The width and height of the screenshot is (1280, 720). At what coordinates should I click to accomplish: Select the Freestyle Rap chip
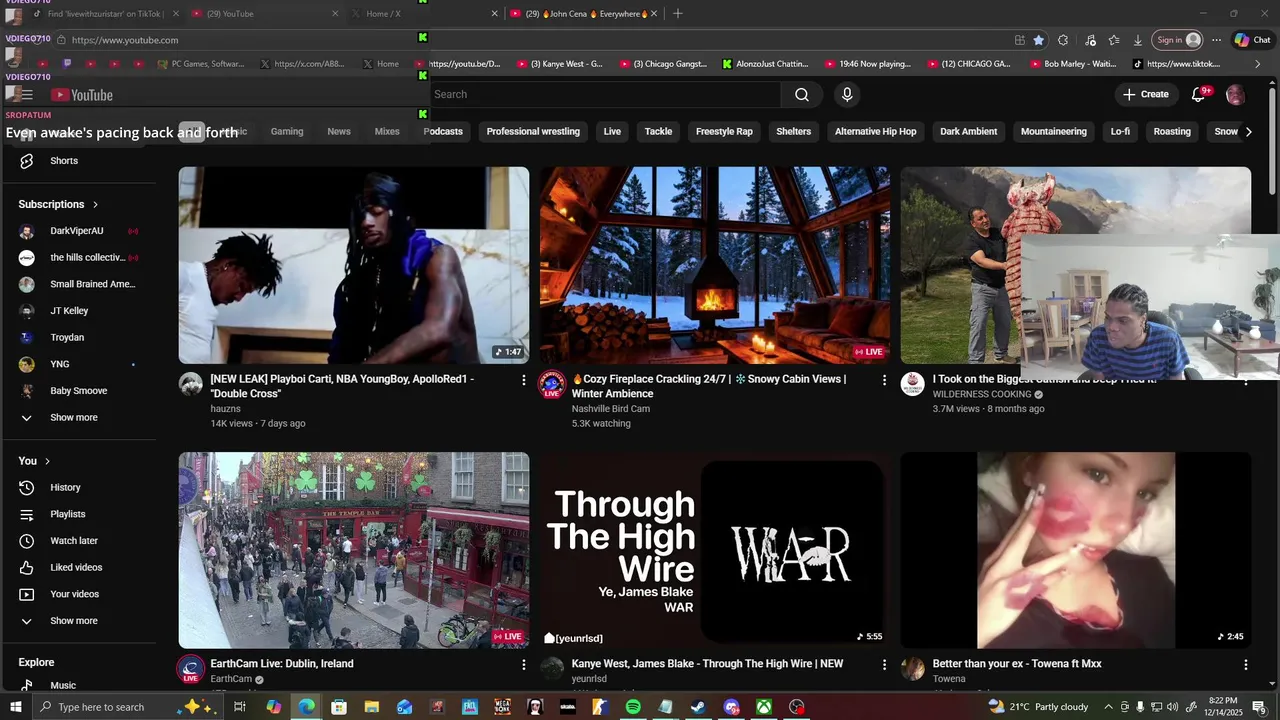click(724, 132)
